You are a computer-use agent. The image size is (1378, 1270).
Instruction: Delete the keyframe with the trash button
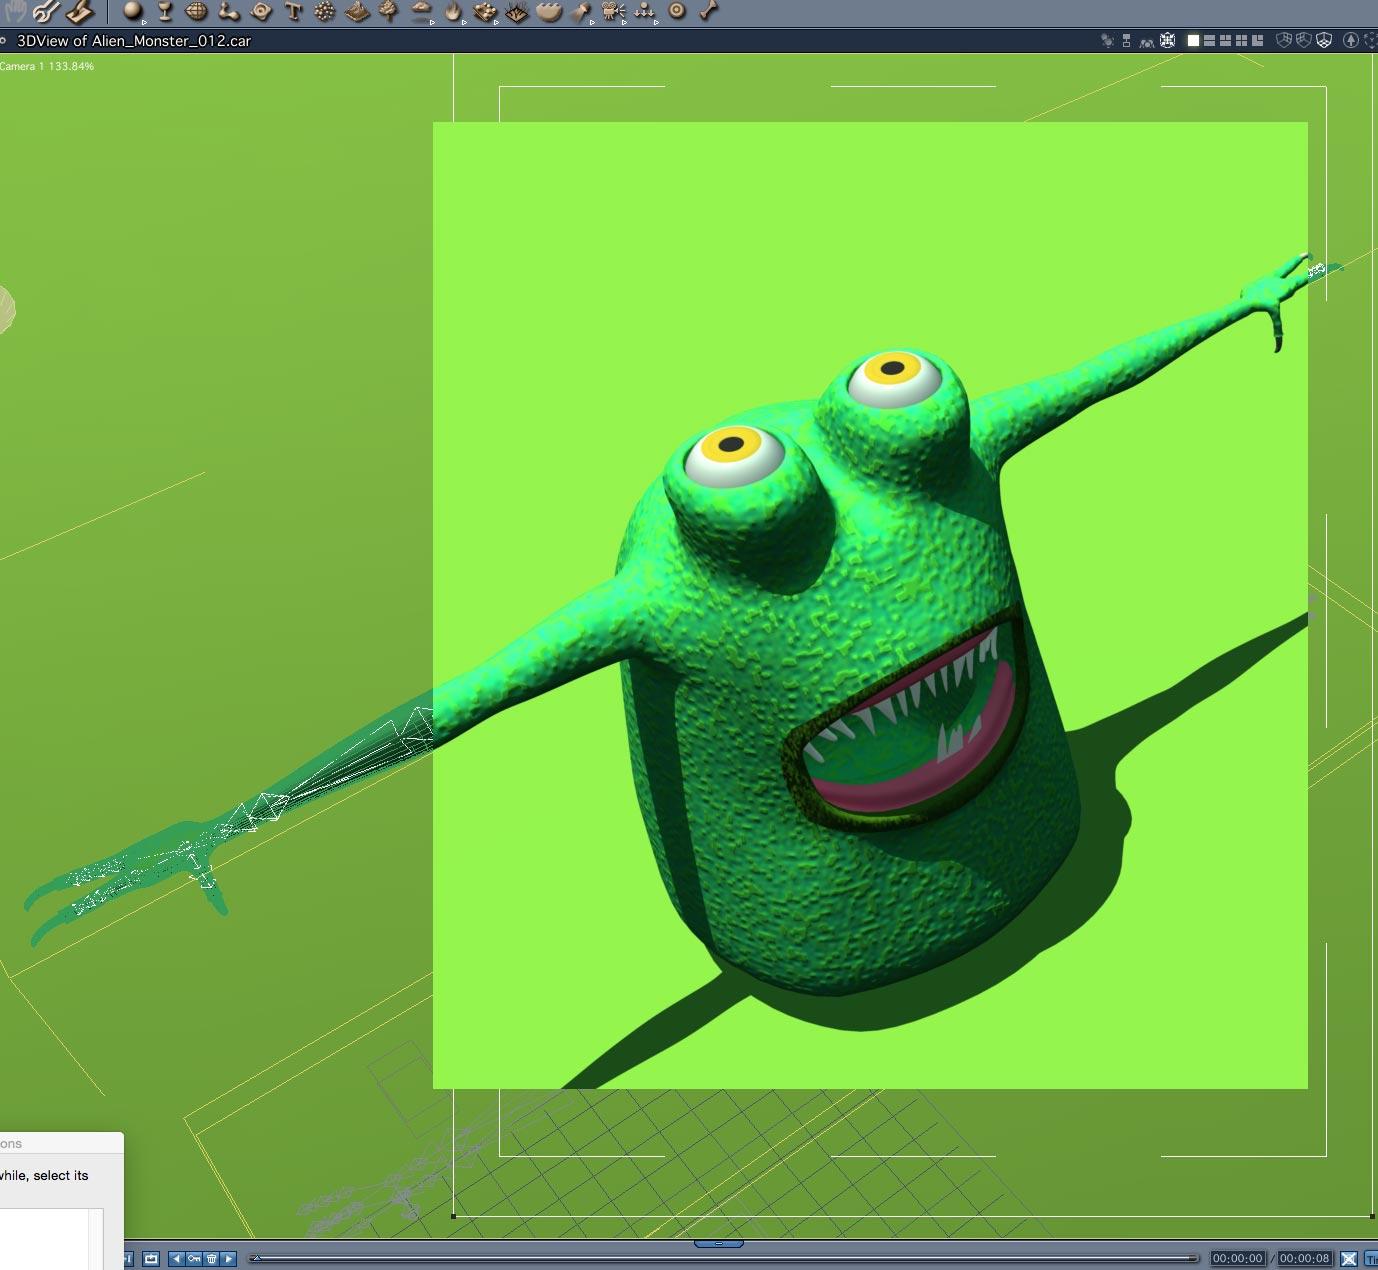[x=211, y=1259]
